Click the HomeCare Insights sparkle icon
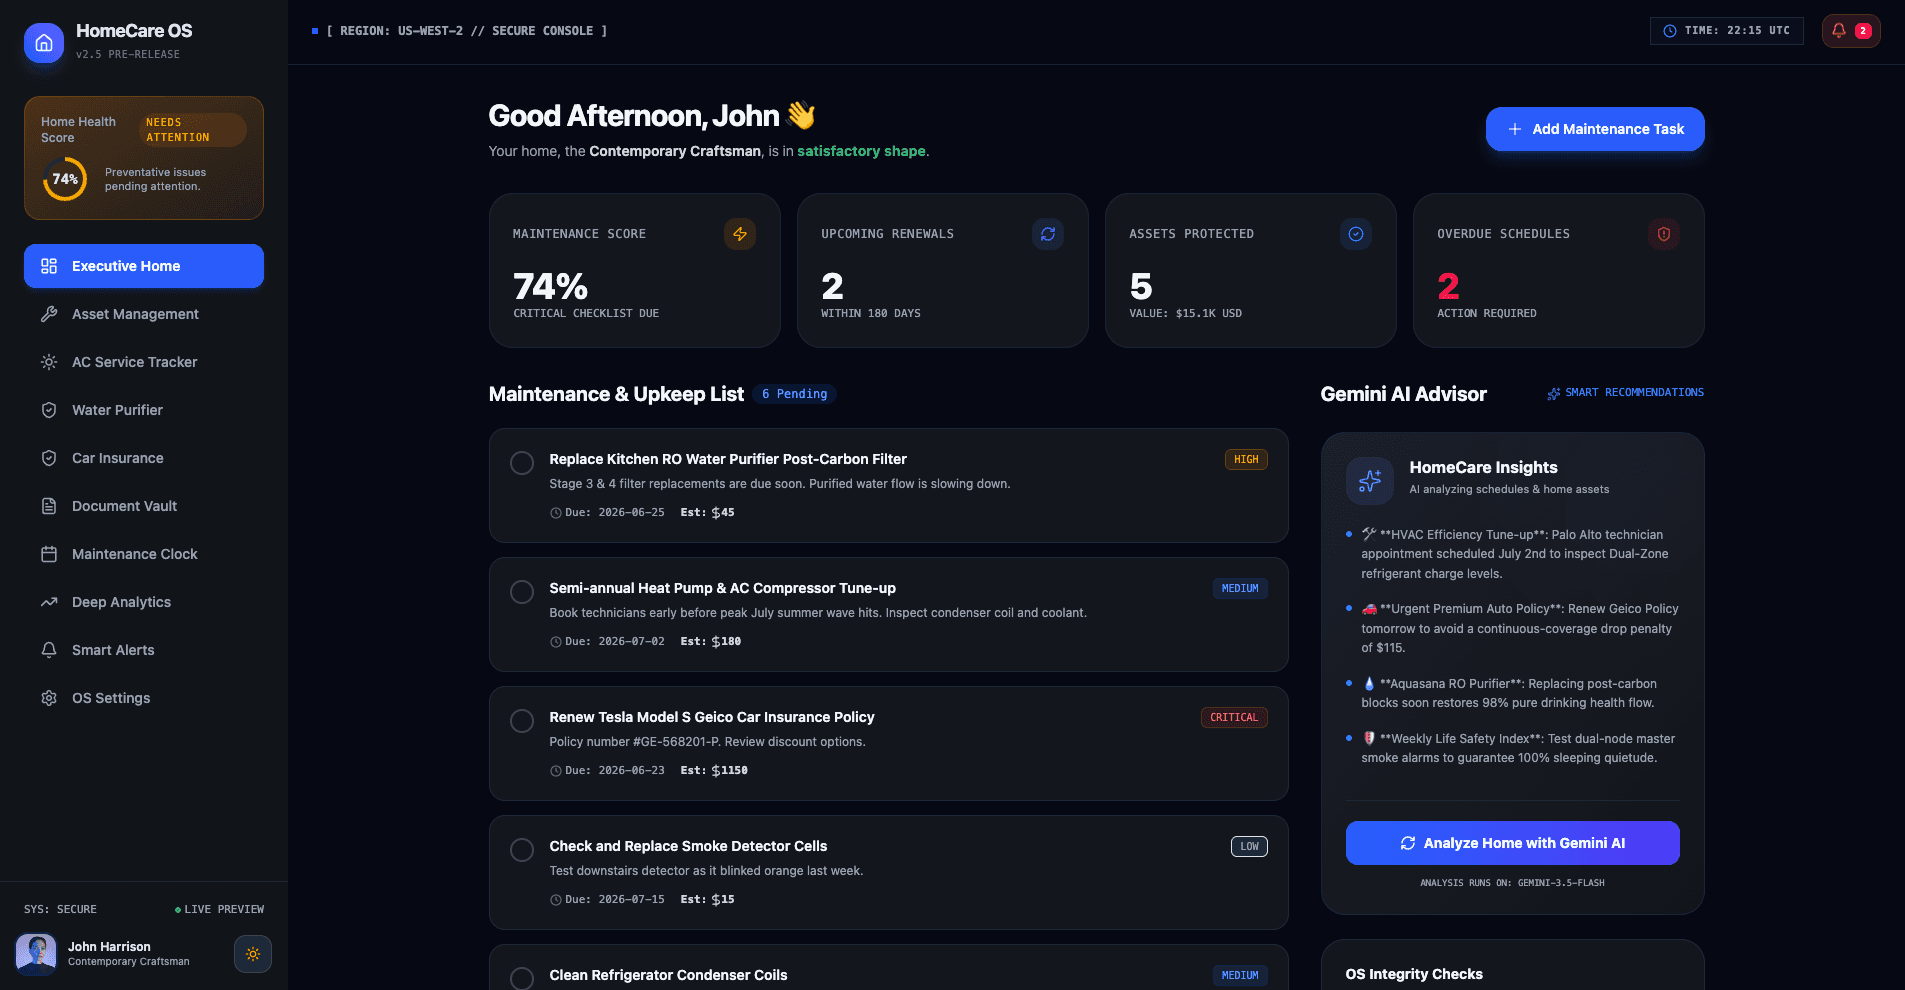The height and width of the screenshot is (990, 1905). (x=1370, y=481)
